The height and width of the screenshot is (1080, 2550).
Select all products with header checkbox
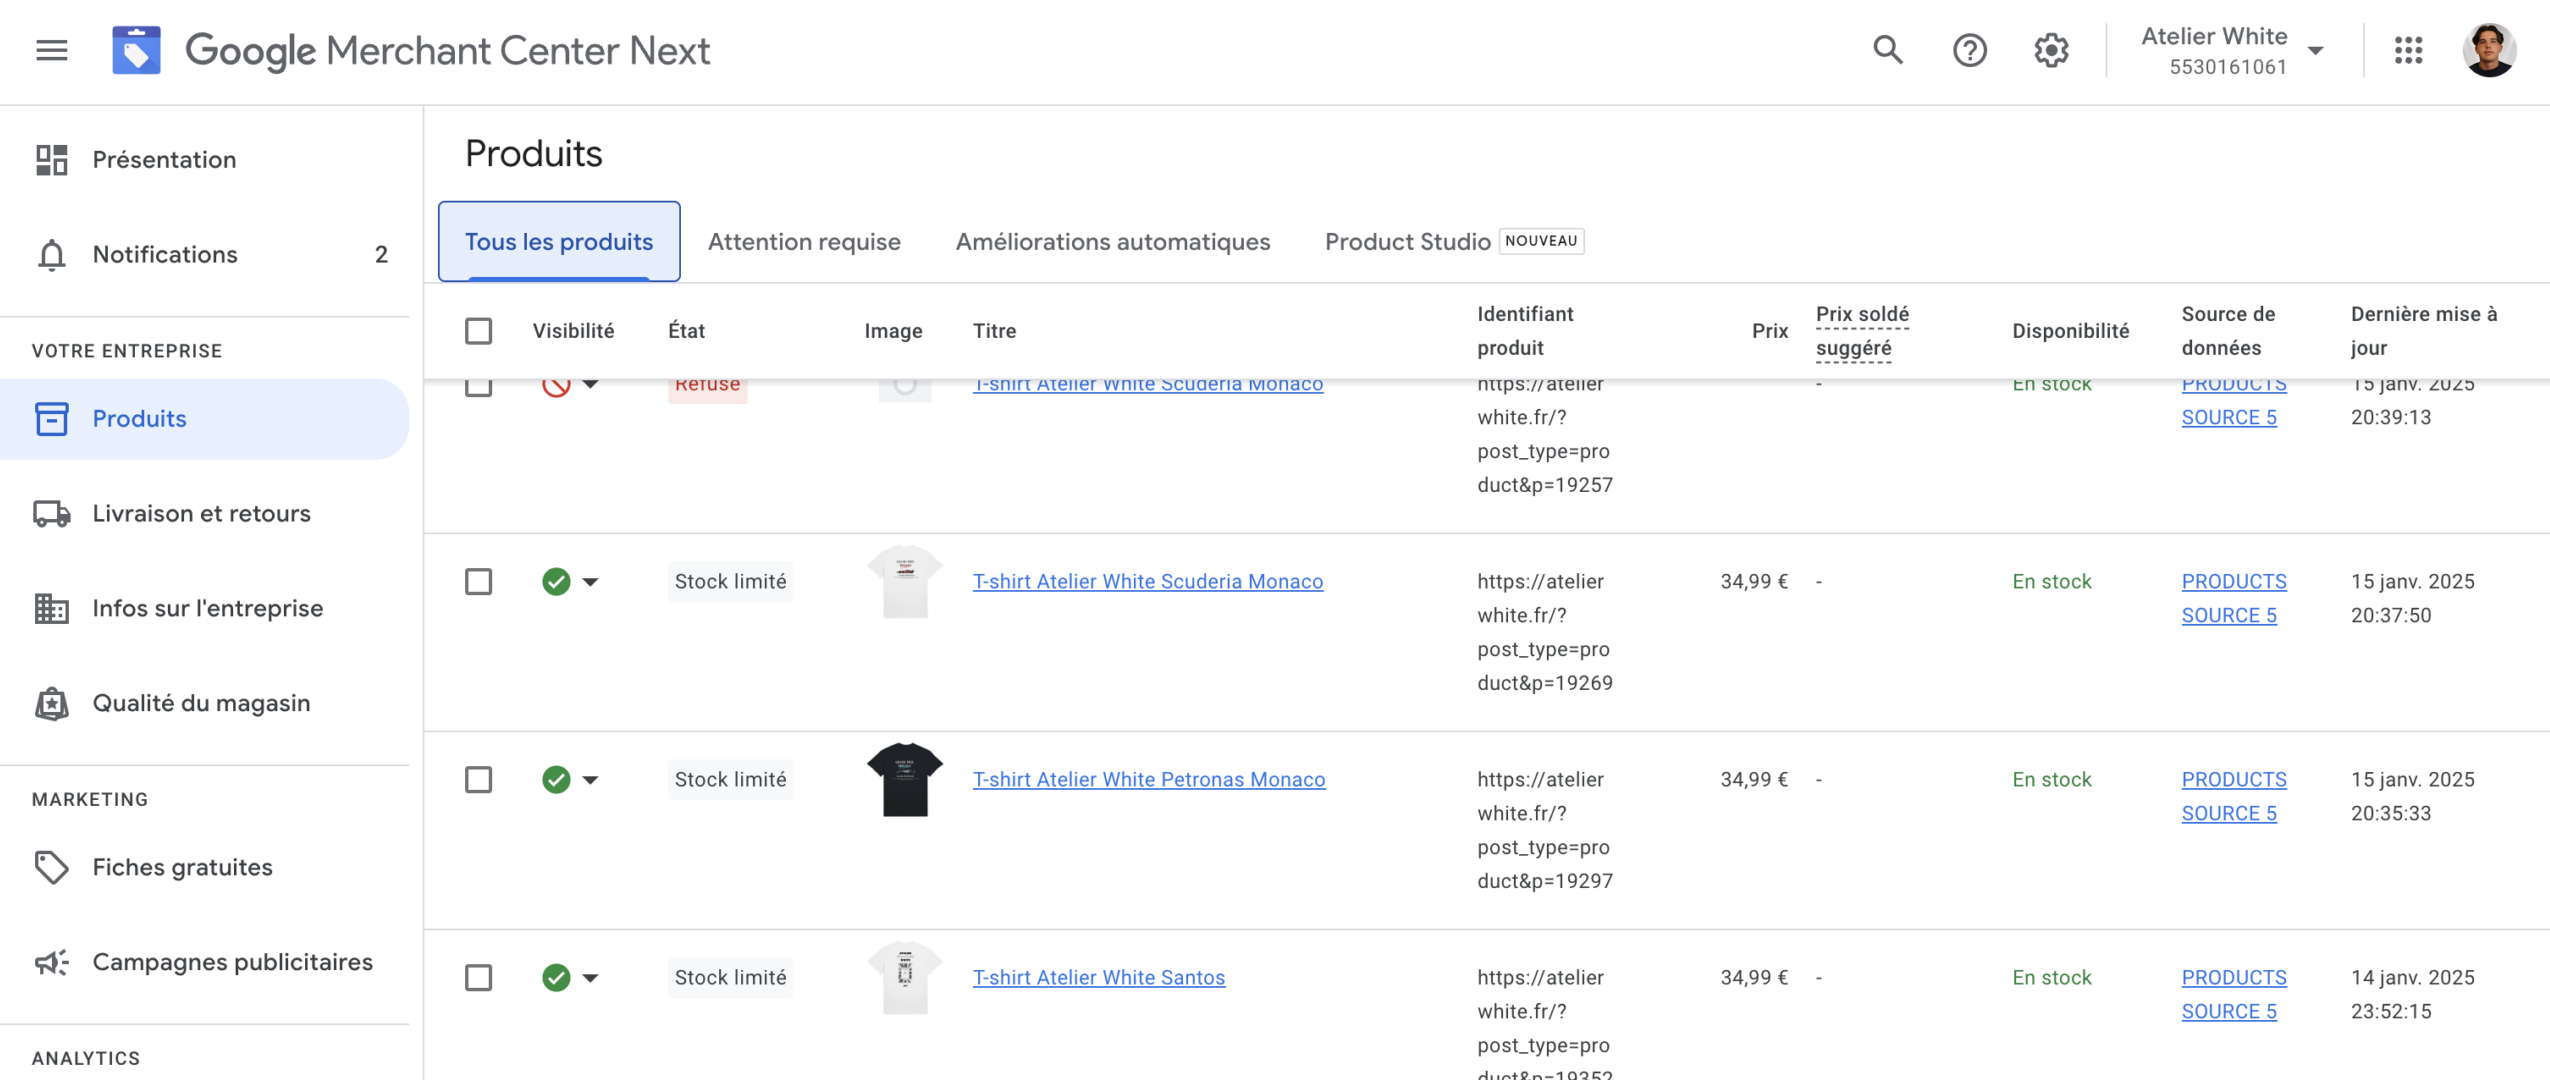tap(478, 331)
